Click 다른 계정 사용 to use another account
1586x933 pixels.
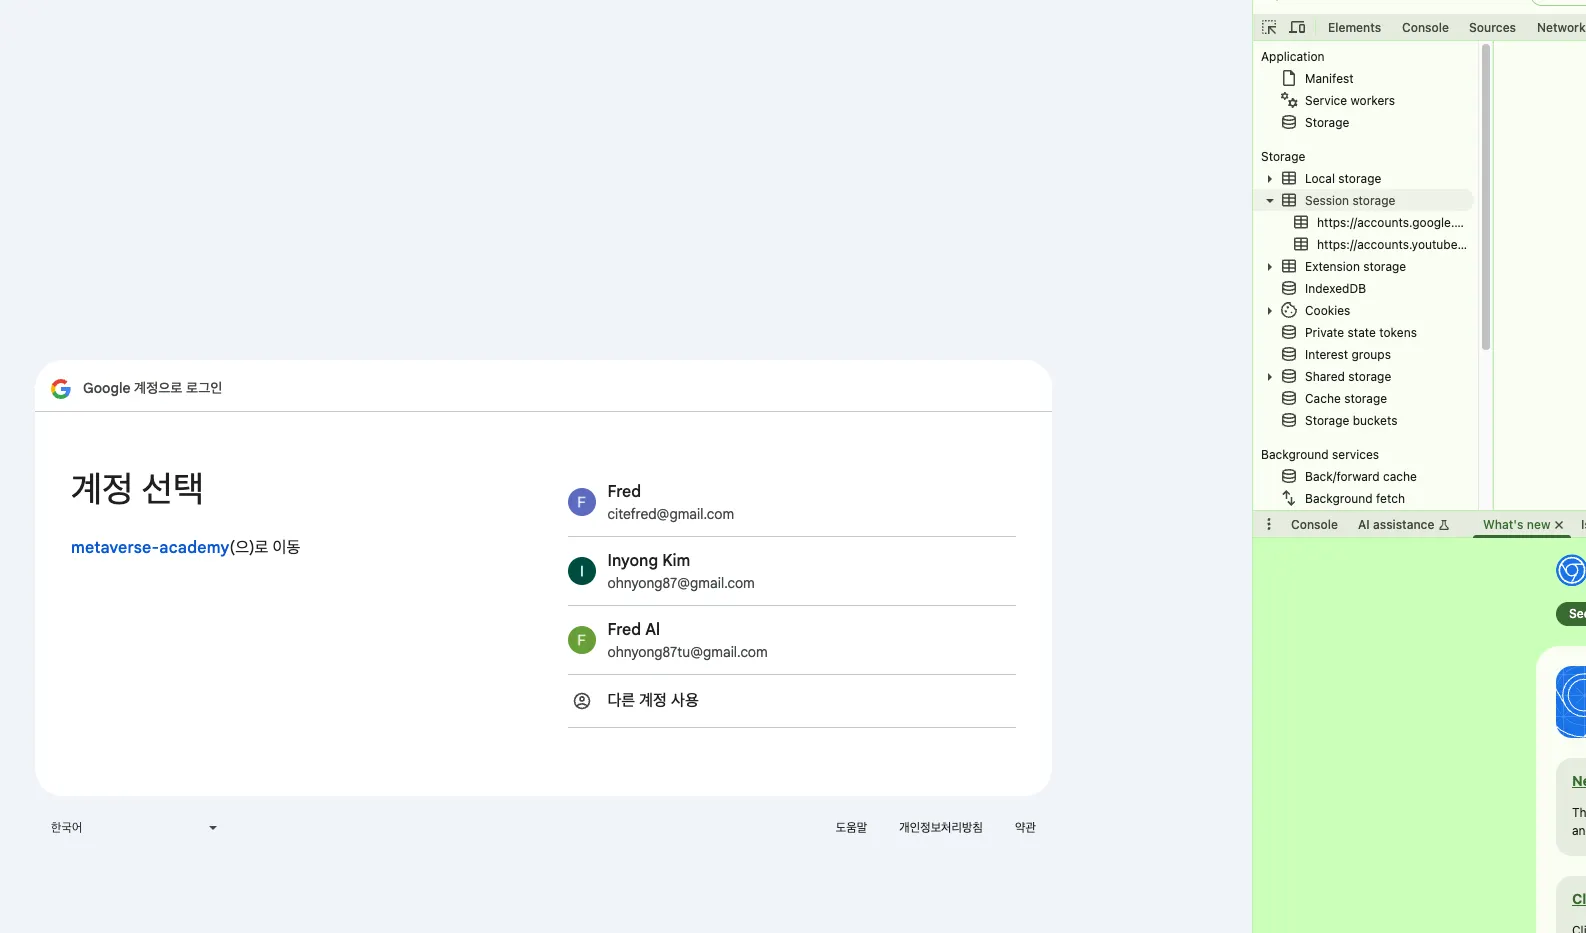click(792, 701)
